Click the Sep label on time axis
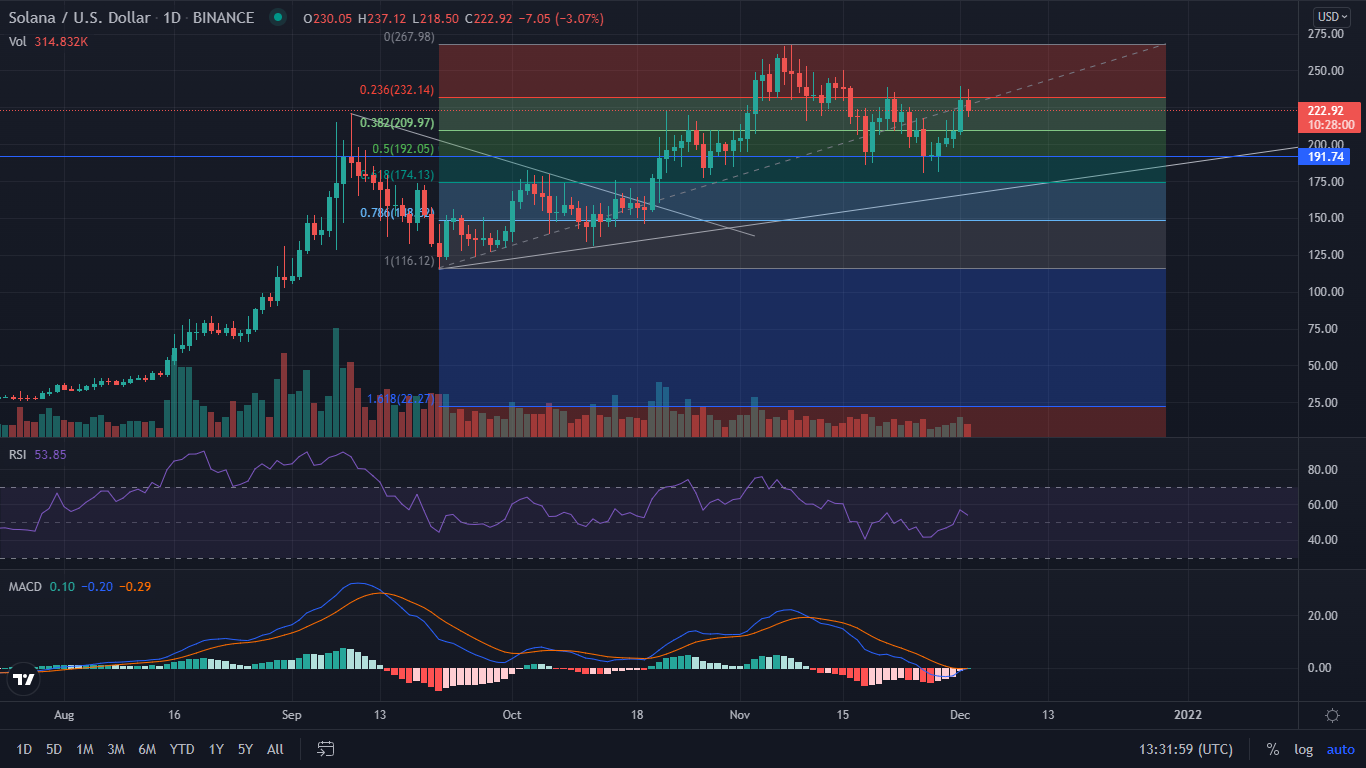1366x768 pixels. coord(292,715)
